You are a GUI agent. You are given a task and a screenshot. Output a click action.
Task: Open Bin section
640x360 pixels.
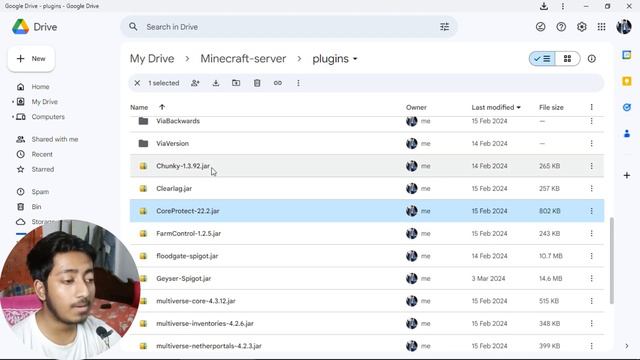36,207
